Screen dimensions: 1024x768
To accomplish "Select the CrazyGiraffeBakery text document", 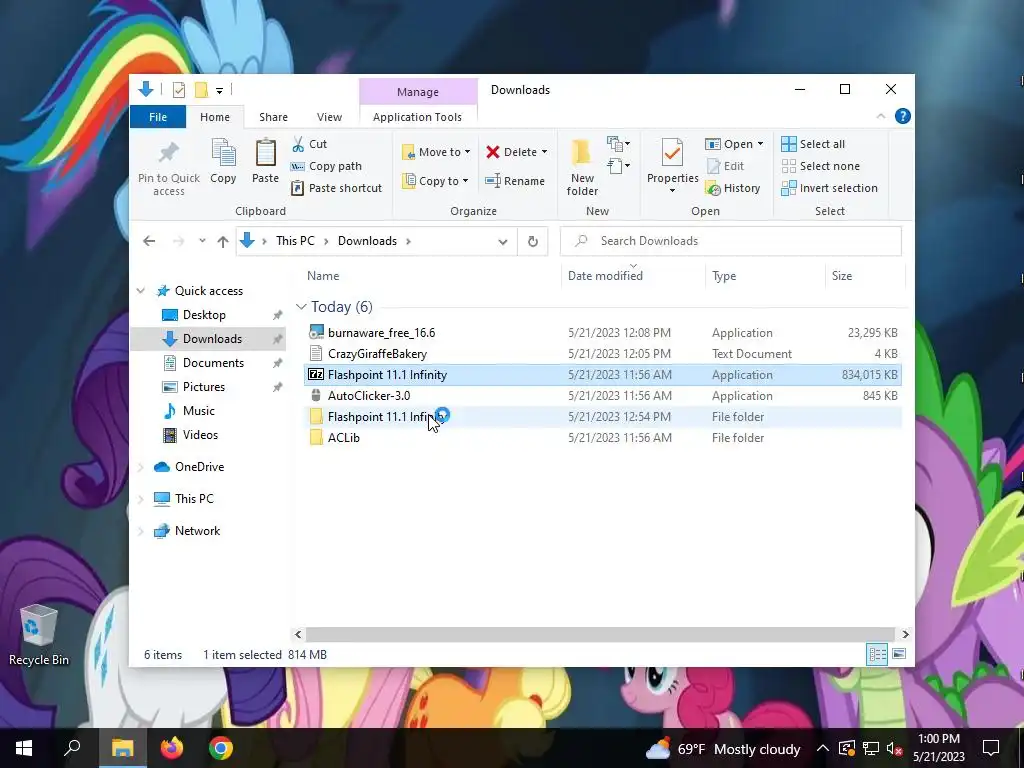I will pyautogui.click(x=603, y=353).
